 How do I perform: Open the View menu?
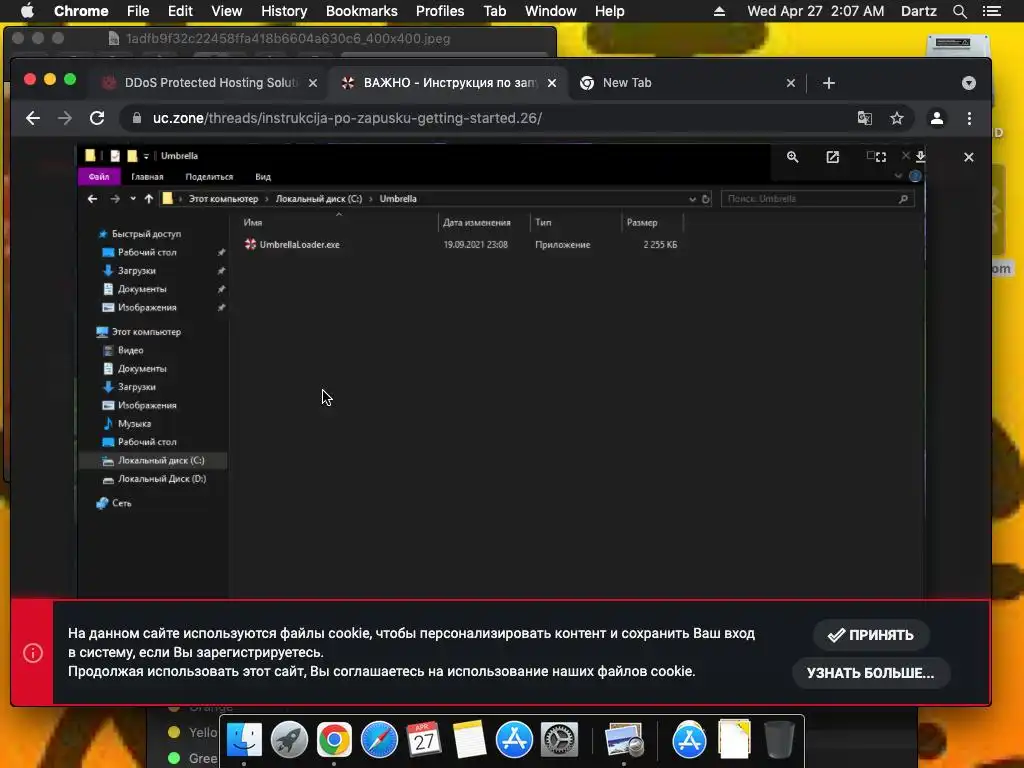pos(227,11)
